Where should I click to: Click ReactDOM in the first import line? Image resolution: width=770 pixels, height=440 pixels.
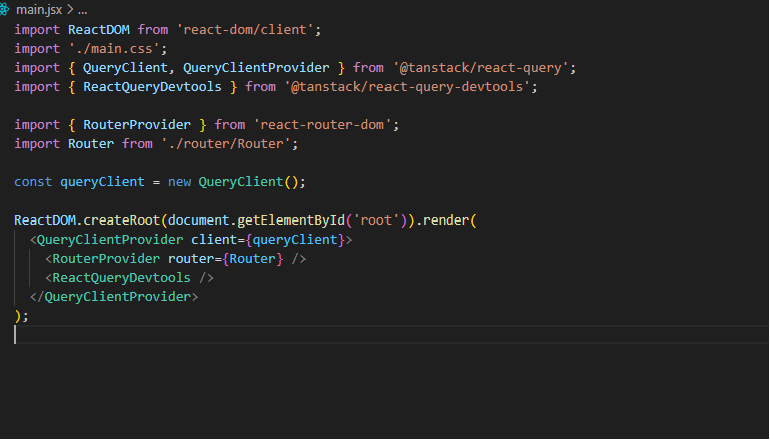click(99, 29)
